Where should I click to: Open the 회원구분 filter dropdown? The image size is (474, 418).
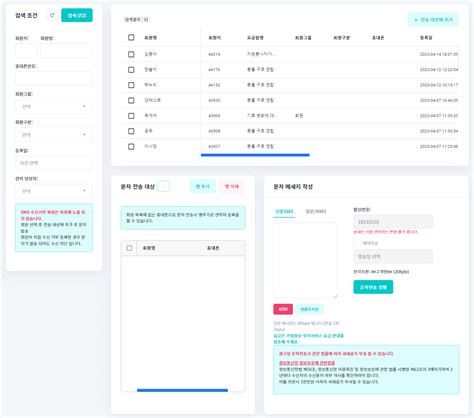[54, 135]
